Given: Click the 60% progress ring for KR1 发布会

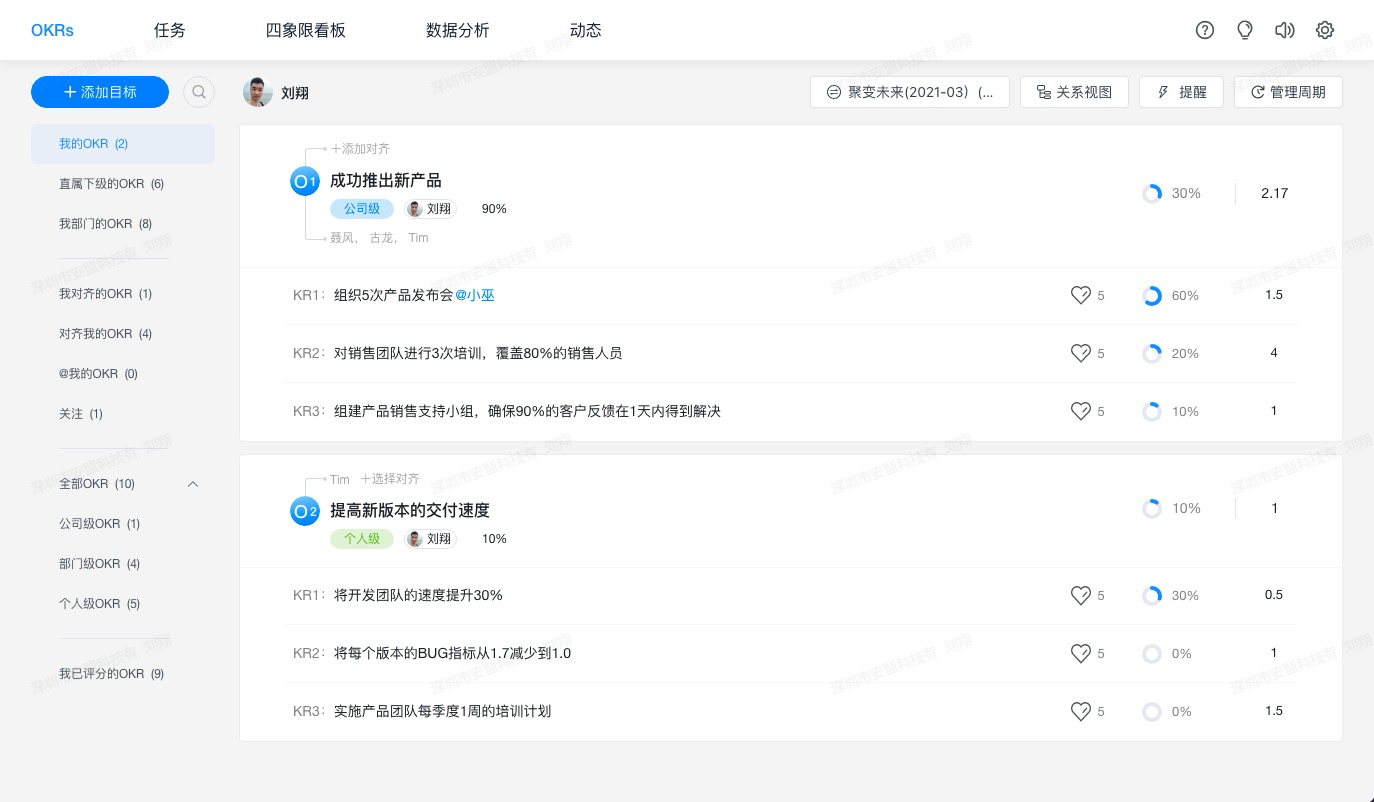Looking at the screenshot, I should point(1152,295).
